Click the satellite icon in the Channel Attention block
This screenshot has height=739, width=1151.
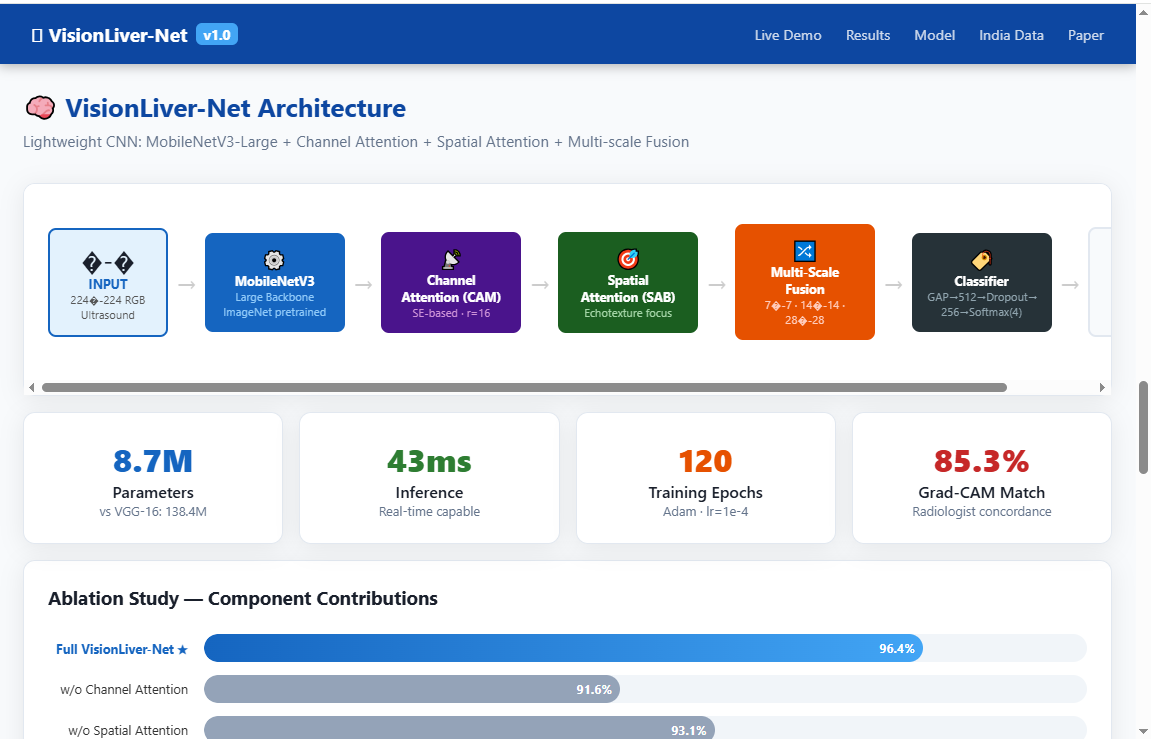[x=451, y=259]
